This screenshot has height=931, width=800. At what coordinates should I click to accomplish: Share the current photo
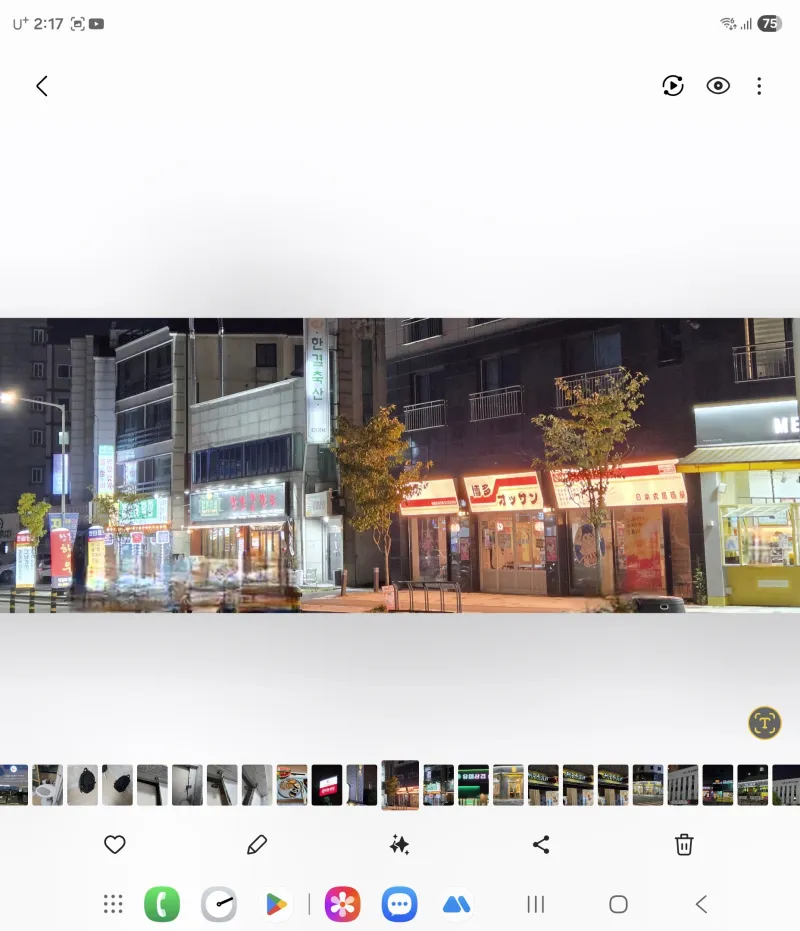541,844
